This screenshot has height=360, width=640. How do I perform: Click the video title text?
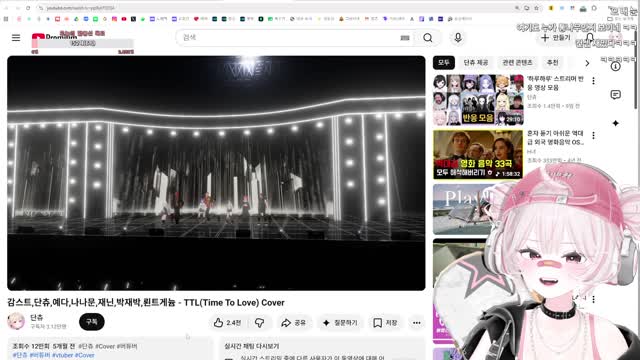click(x=146, y=303)
